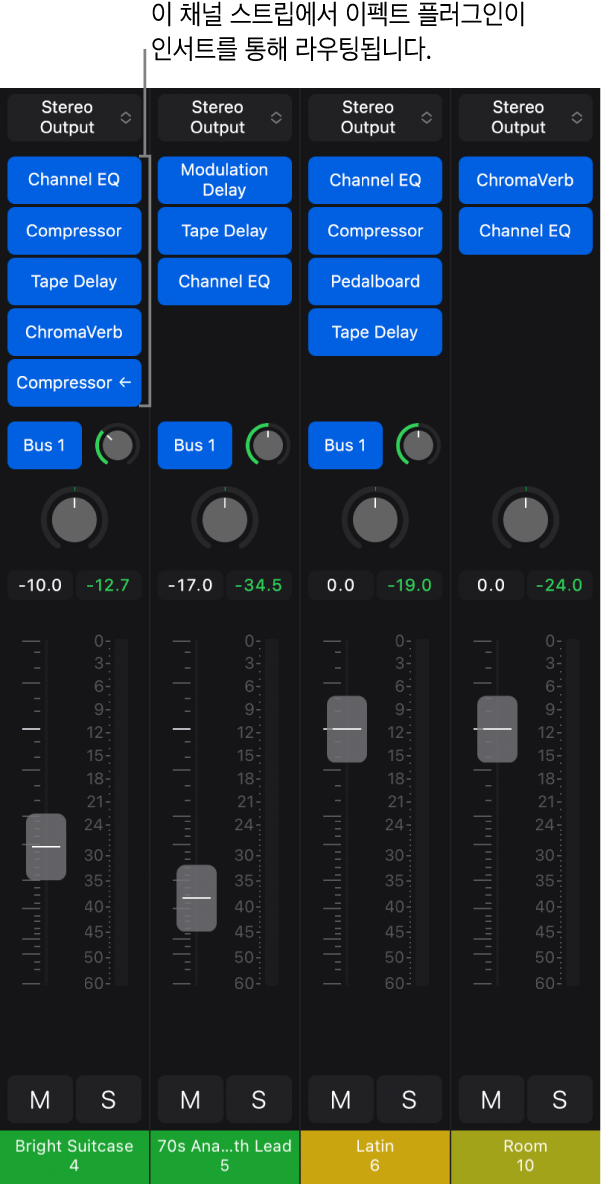Solo the Room channel
This screenshot has width=601, height=1186.
pos(559,1099)
